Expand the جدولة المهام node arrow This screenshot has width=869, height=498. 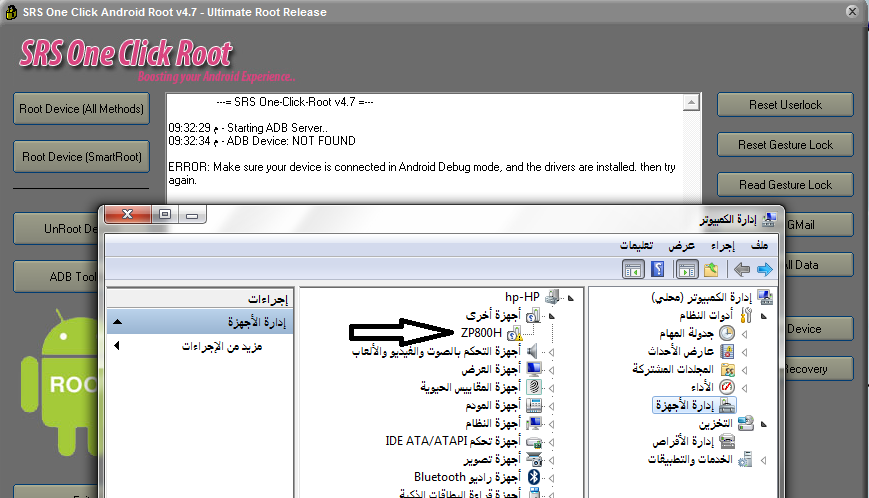point(744,334)
